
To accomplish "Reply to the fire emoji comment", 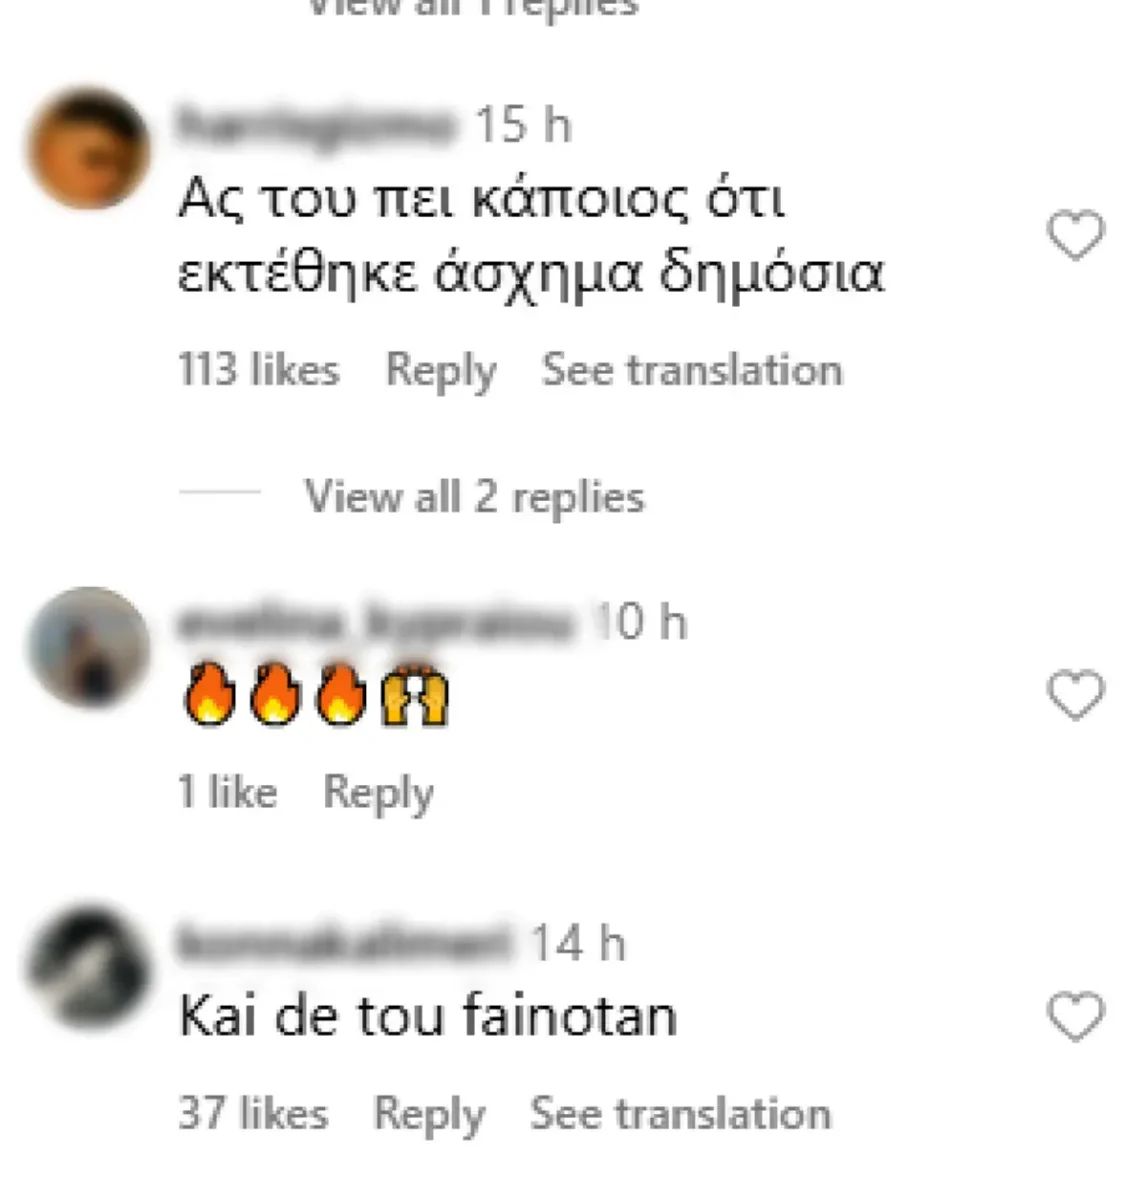I will [378, 793].
